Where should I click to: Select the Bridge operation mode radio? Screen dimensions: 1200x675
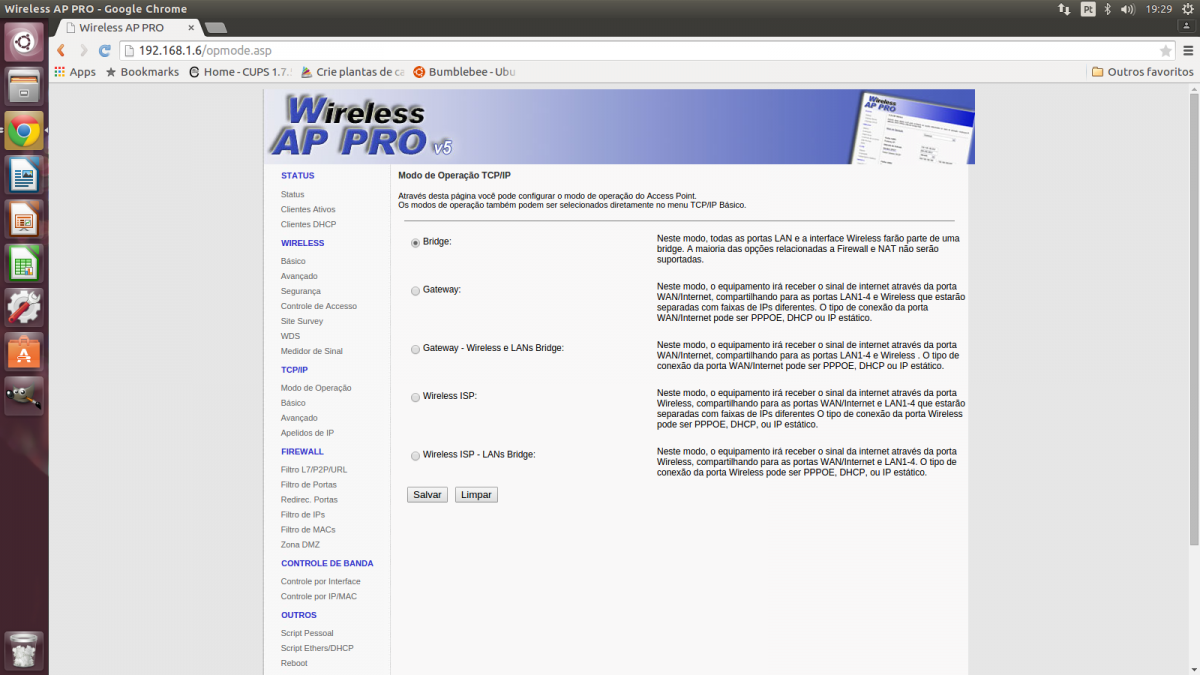[x=415, y=242]
